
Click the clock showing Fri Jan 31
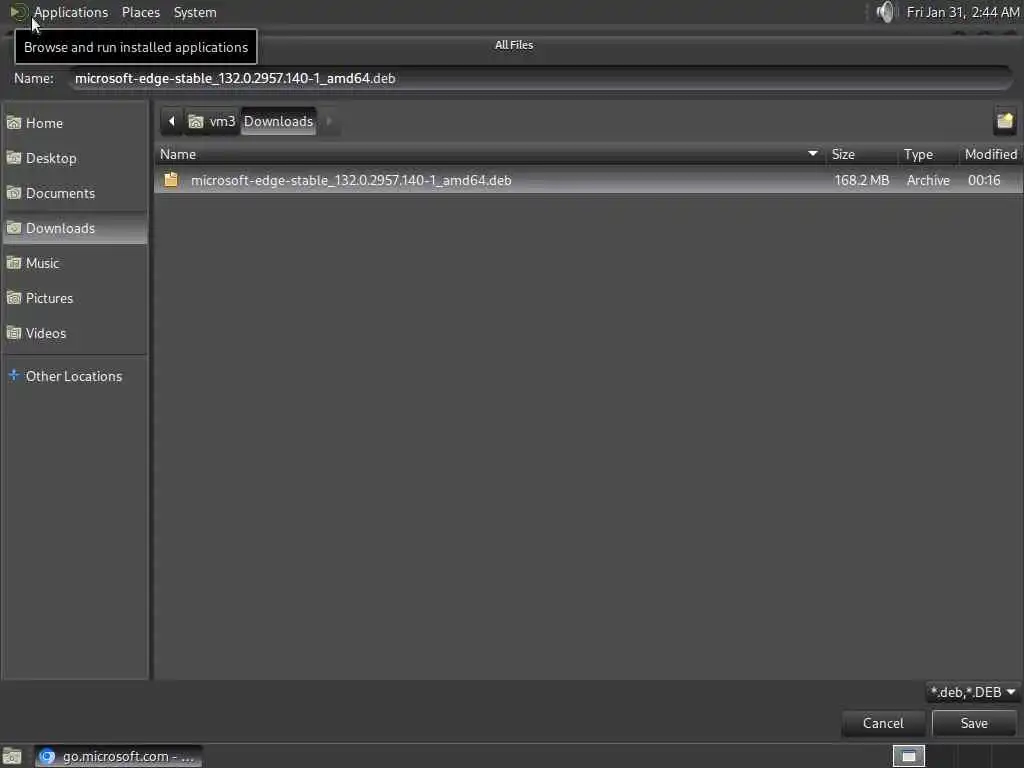click(x=963, y=12)
